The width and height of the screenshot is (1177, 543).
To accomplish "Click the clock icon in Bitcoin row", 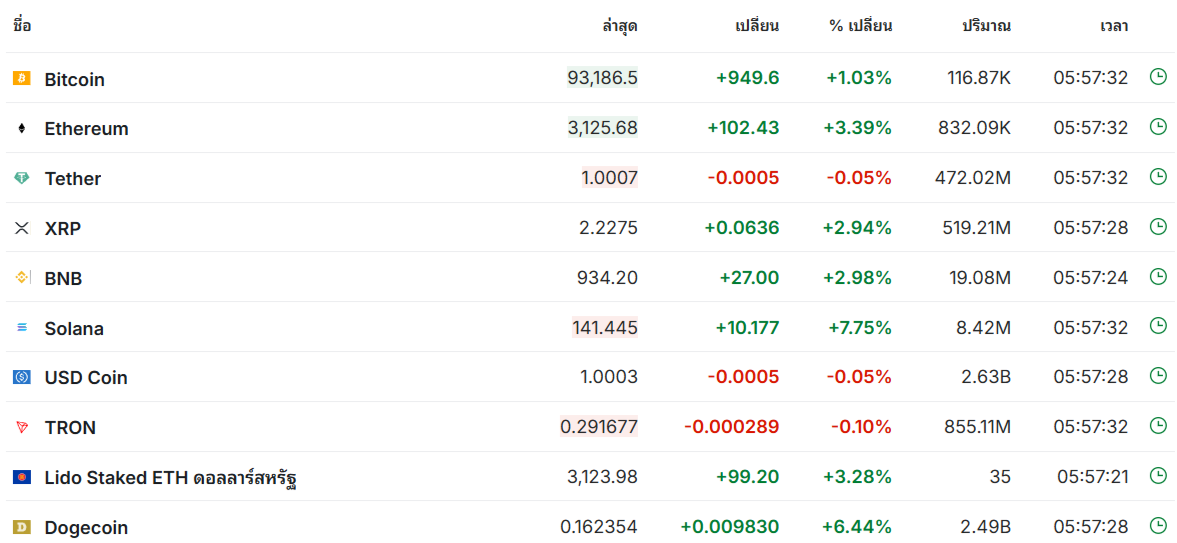I will tap(1158, 77).
